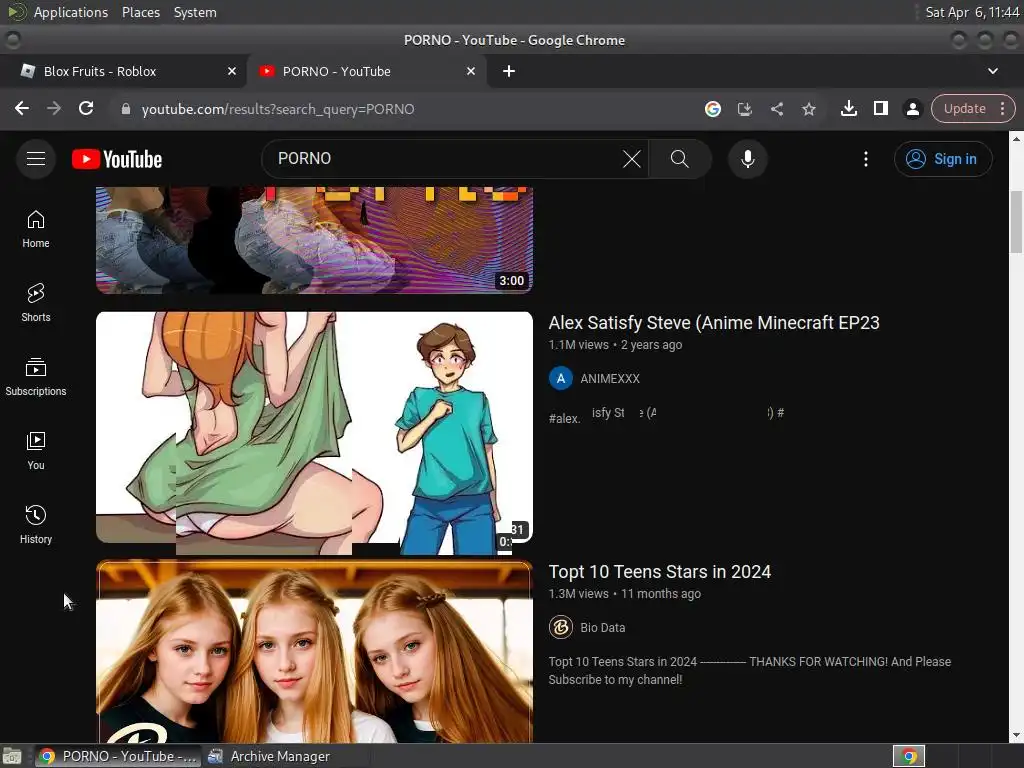The image size is (1024, 768).
Task: Open a new tab with plus button
Action: point(509,71)
